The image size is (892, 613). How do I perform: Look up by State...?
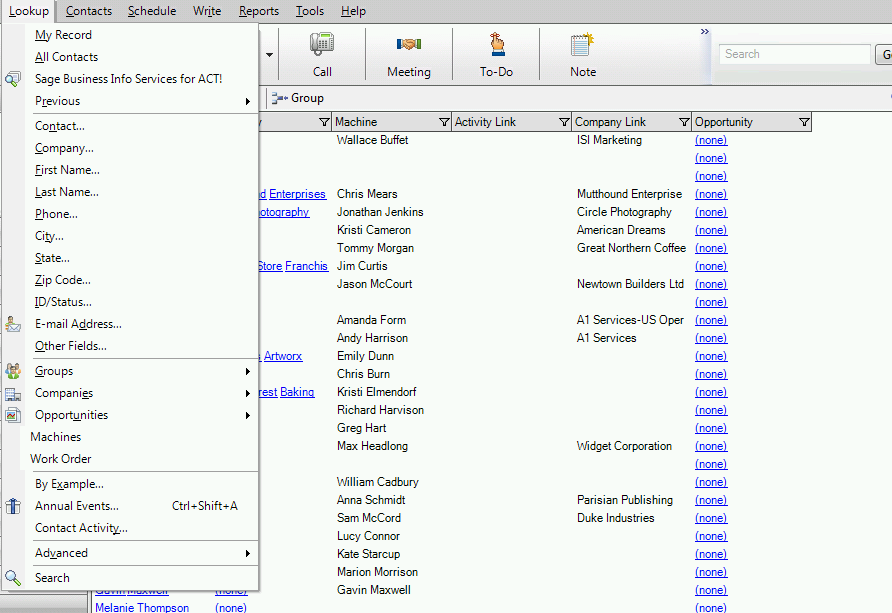[52, 259]
